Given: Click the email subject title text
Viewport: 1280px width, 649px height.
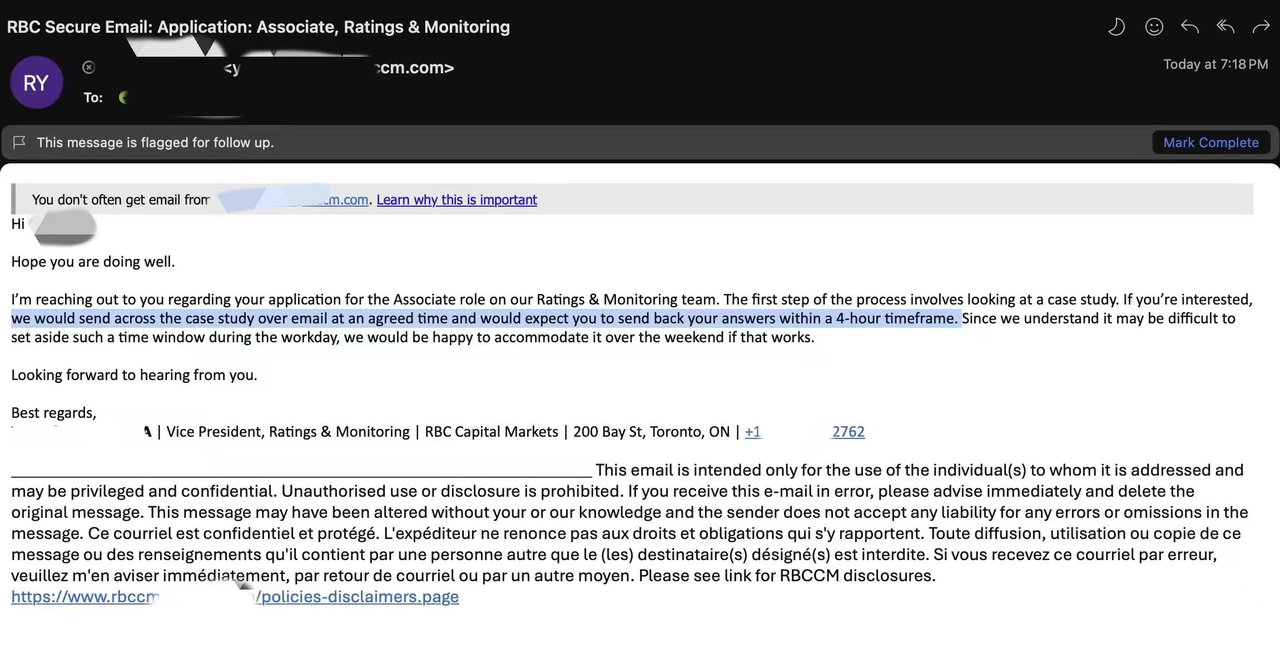Looking at the screenshot, I should (x=258, y=27).
